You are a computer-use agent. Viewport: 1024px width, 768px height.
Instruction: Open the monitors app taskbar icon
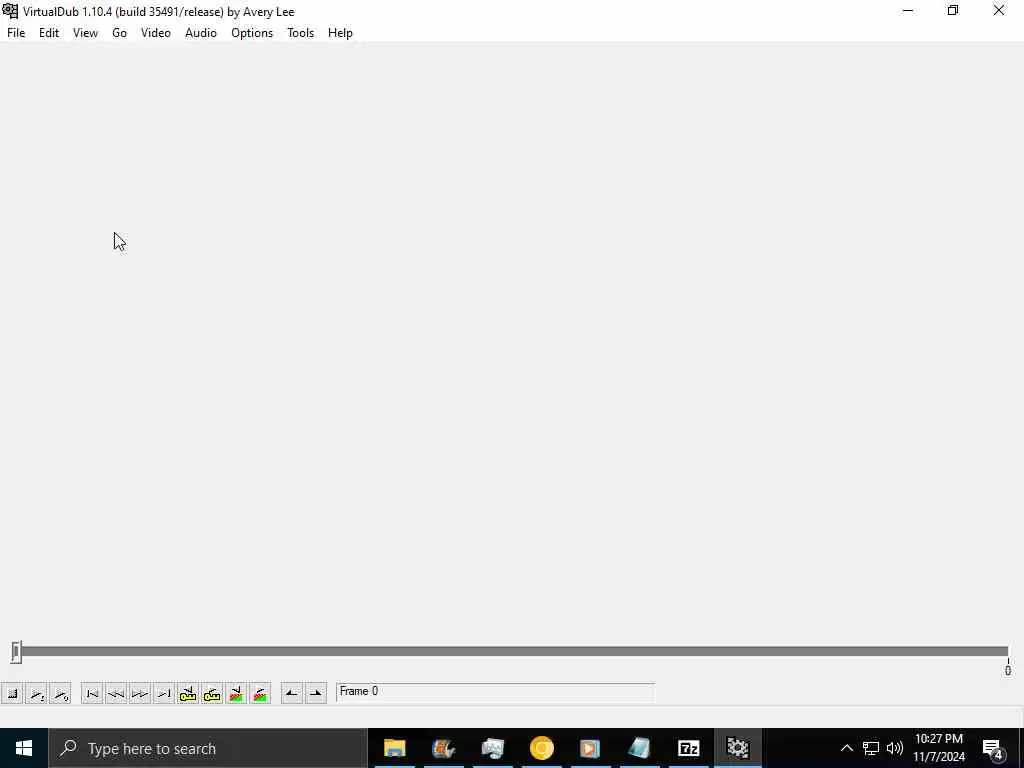(x=492, y=748)
